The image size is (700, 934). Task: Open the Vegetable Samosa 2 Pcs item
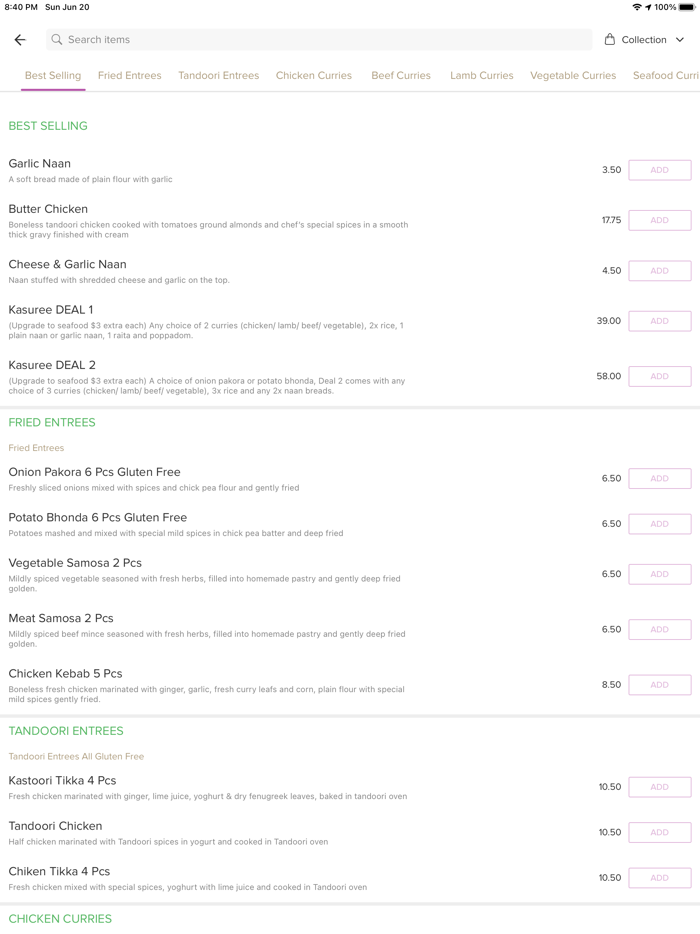[75, 563]
